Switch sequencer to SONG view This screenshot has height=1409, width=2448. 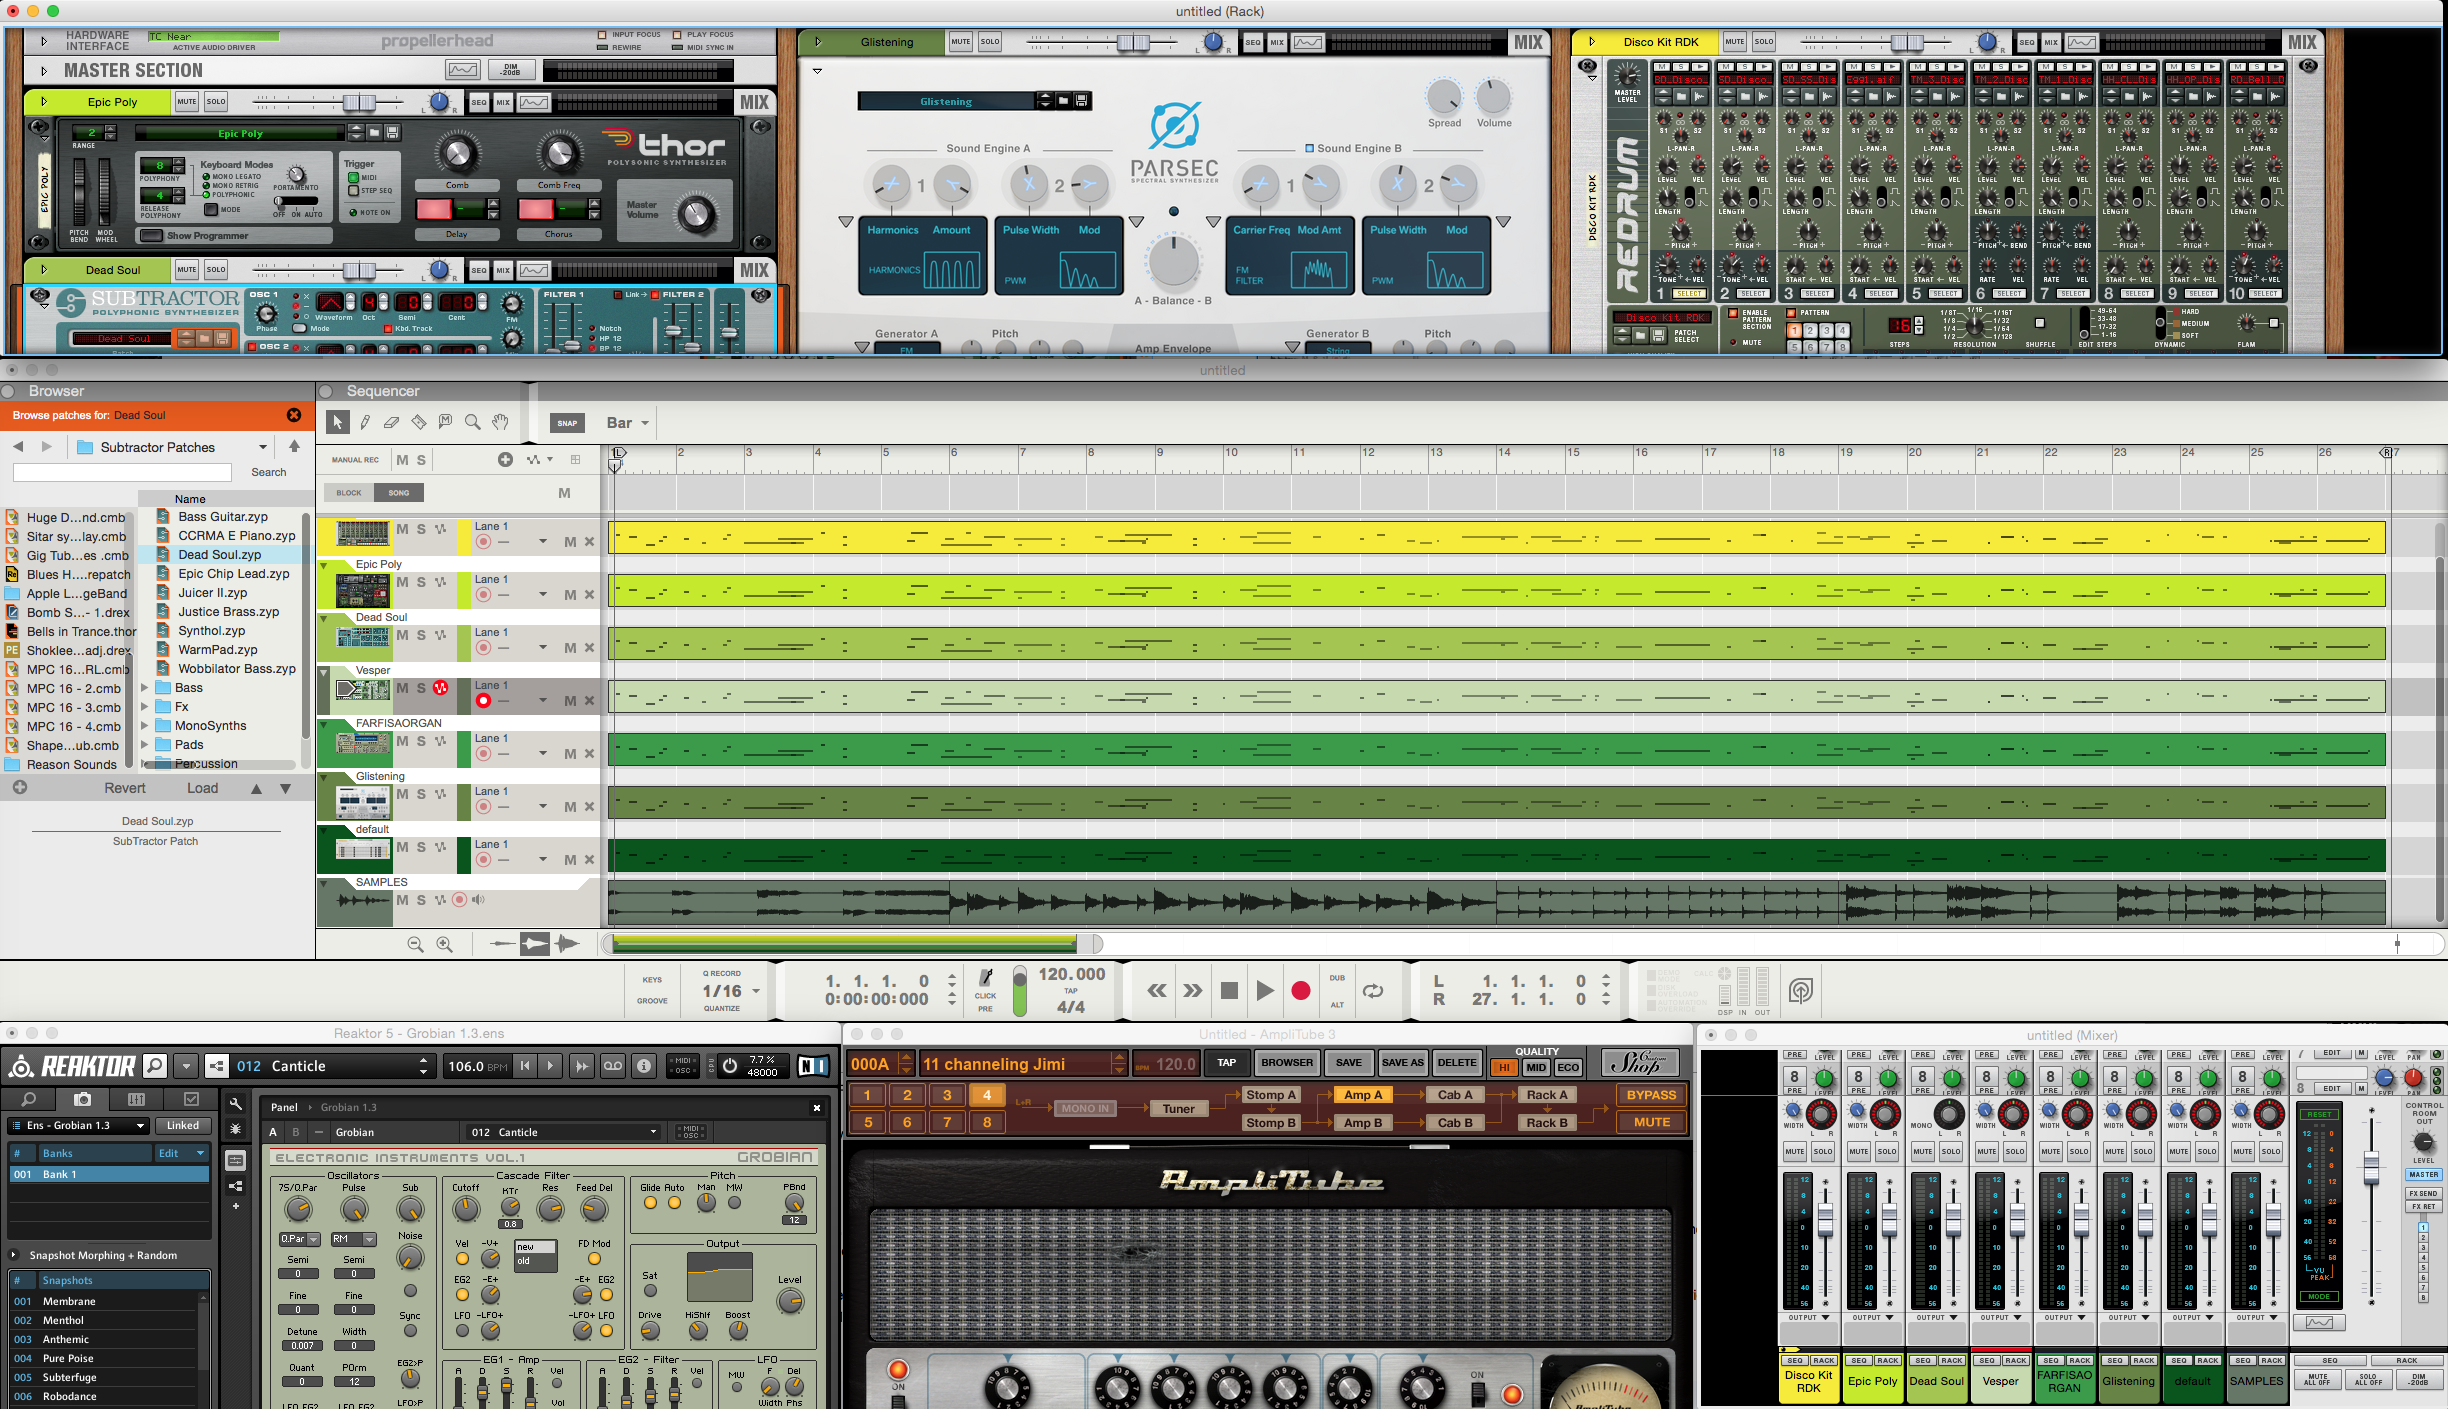[x=399, y=493]
